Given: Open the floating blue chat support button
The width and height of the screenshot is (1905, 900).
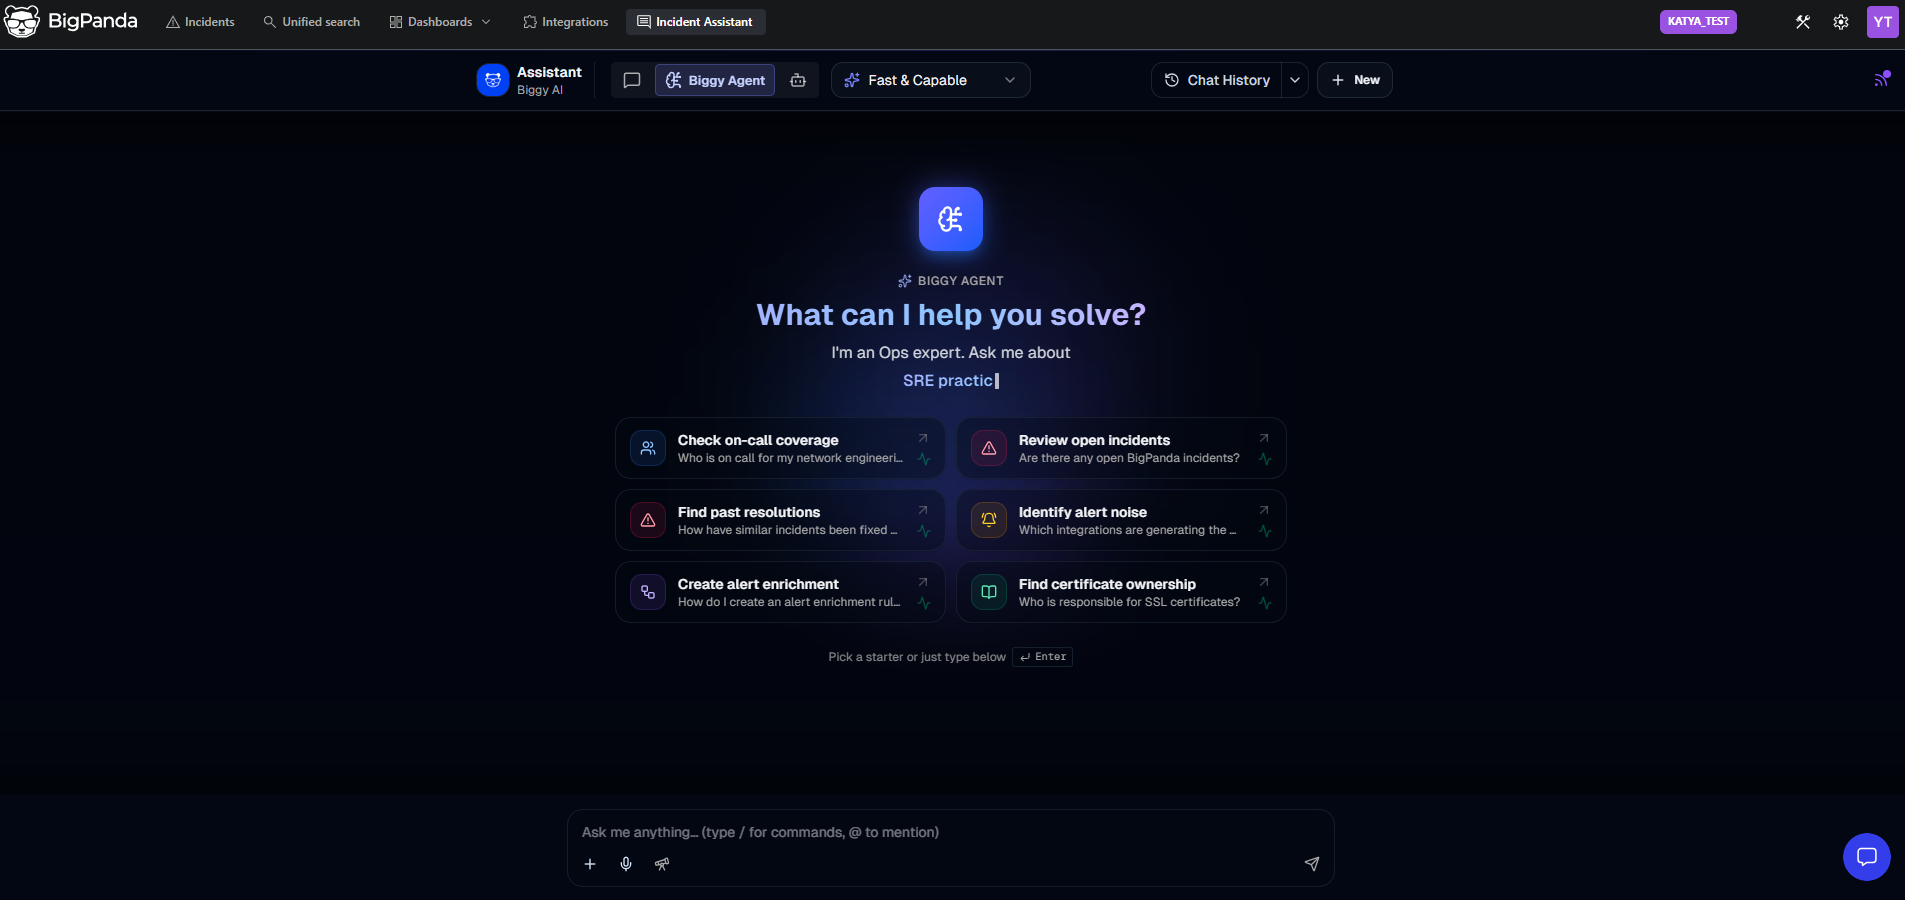Looking at the screenshot, I should 1867,857.
